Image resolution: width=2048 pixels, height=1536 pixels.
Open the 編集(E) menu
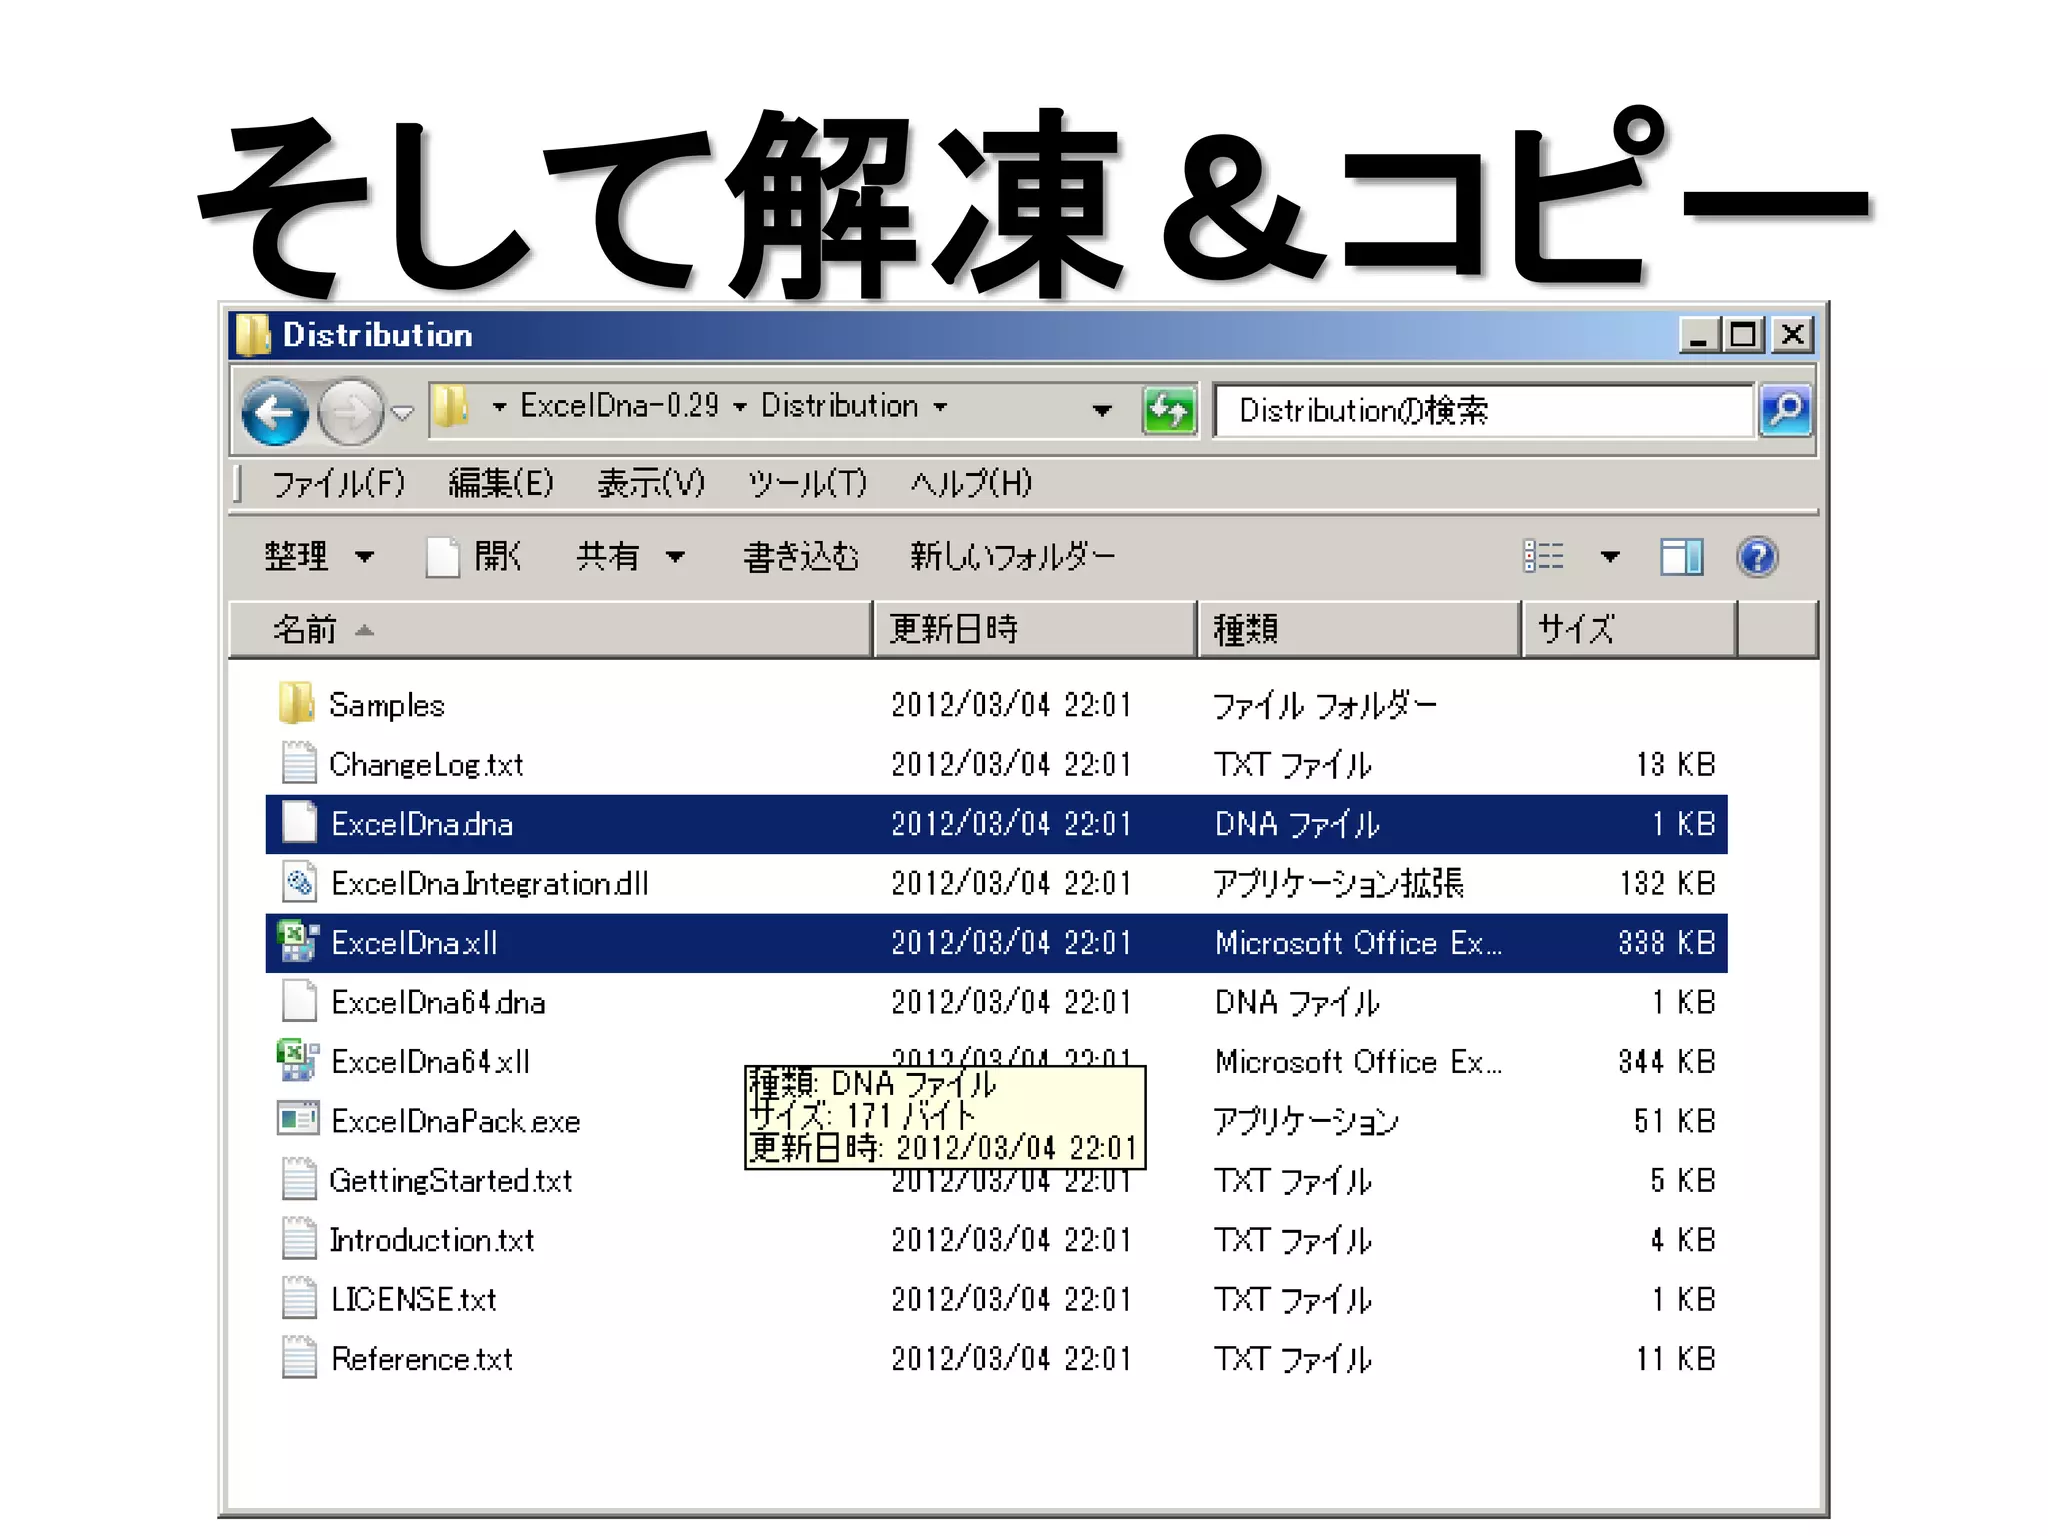coord(501,484)
